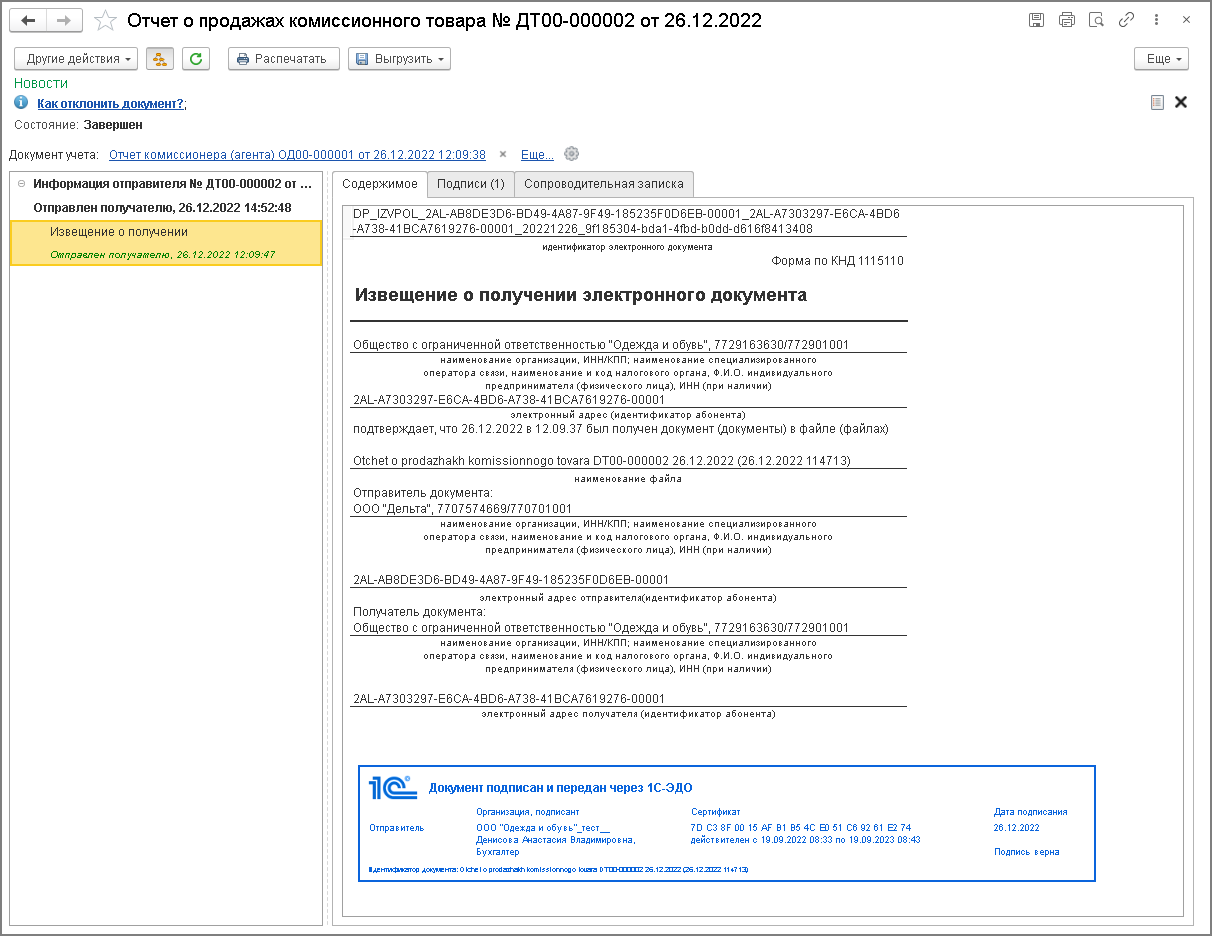Screen dimensions: 1212x936
Task: Clear accounting document link with small cross
Action: (x=503, y=154)
